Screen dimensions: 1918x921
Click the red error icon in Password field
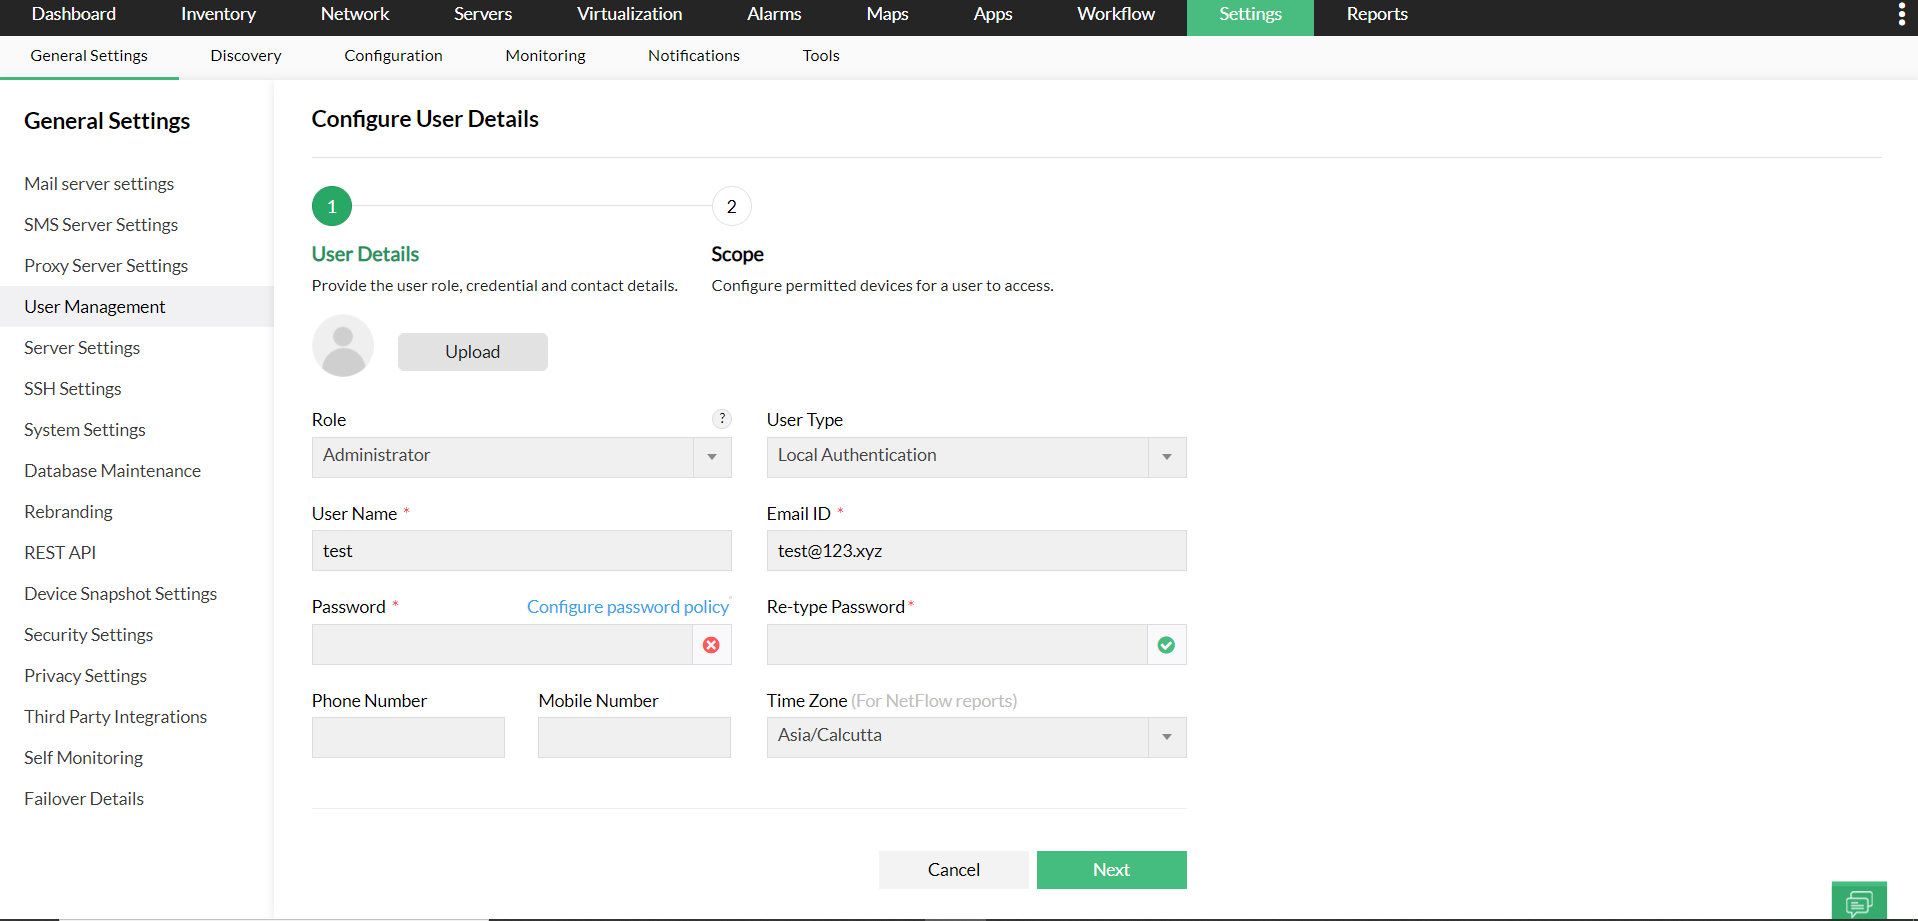click(x=711, y=645)
